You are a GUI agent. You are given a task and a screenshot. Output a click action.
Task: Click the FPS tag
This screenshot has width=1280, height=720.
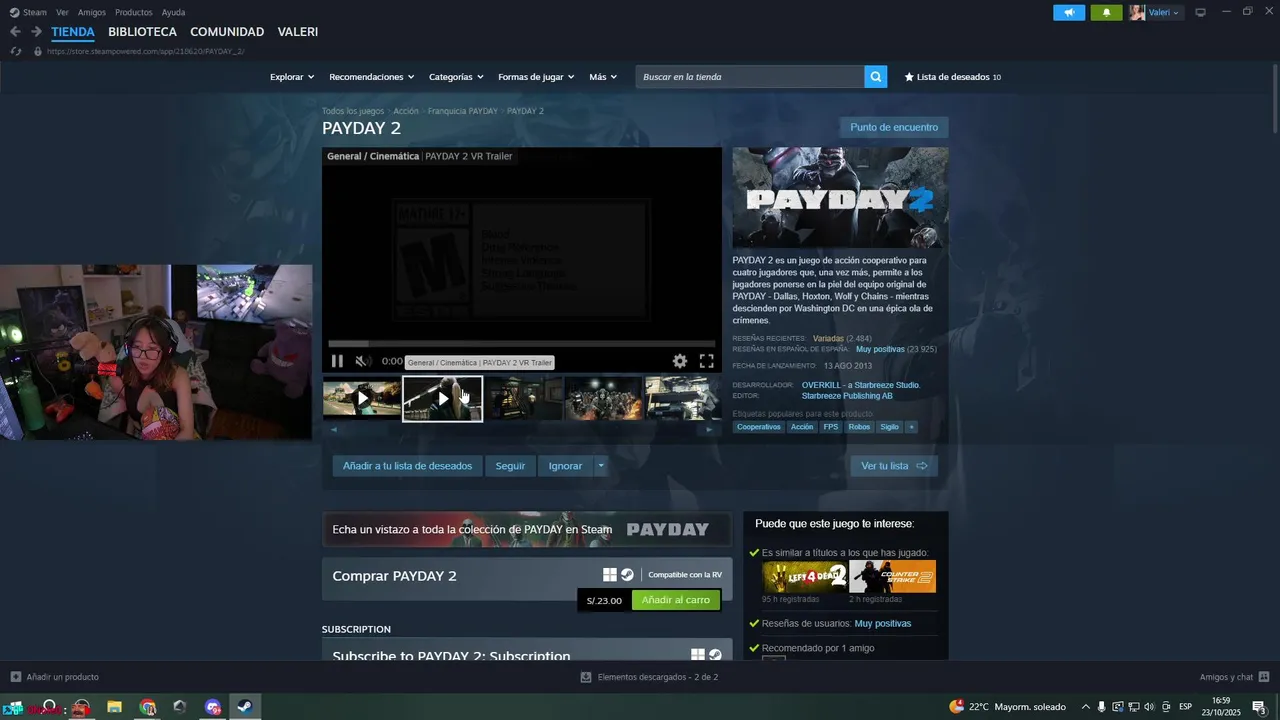(831, 427)
